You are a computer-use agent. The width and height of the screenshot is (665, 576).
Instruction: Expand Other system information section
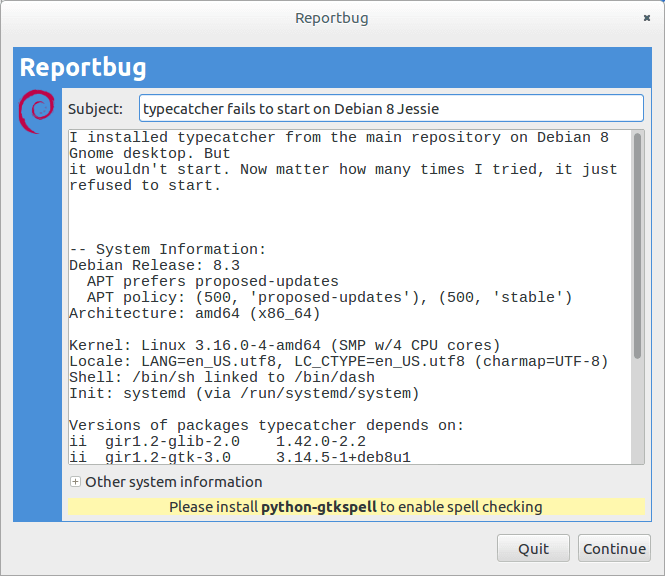tap(75, 482)
